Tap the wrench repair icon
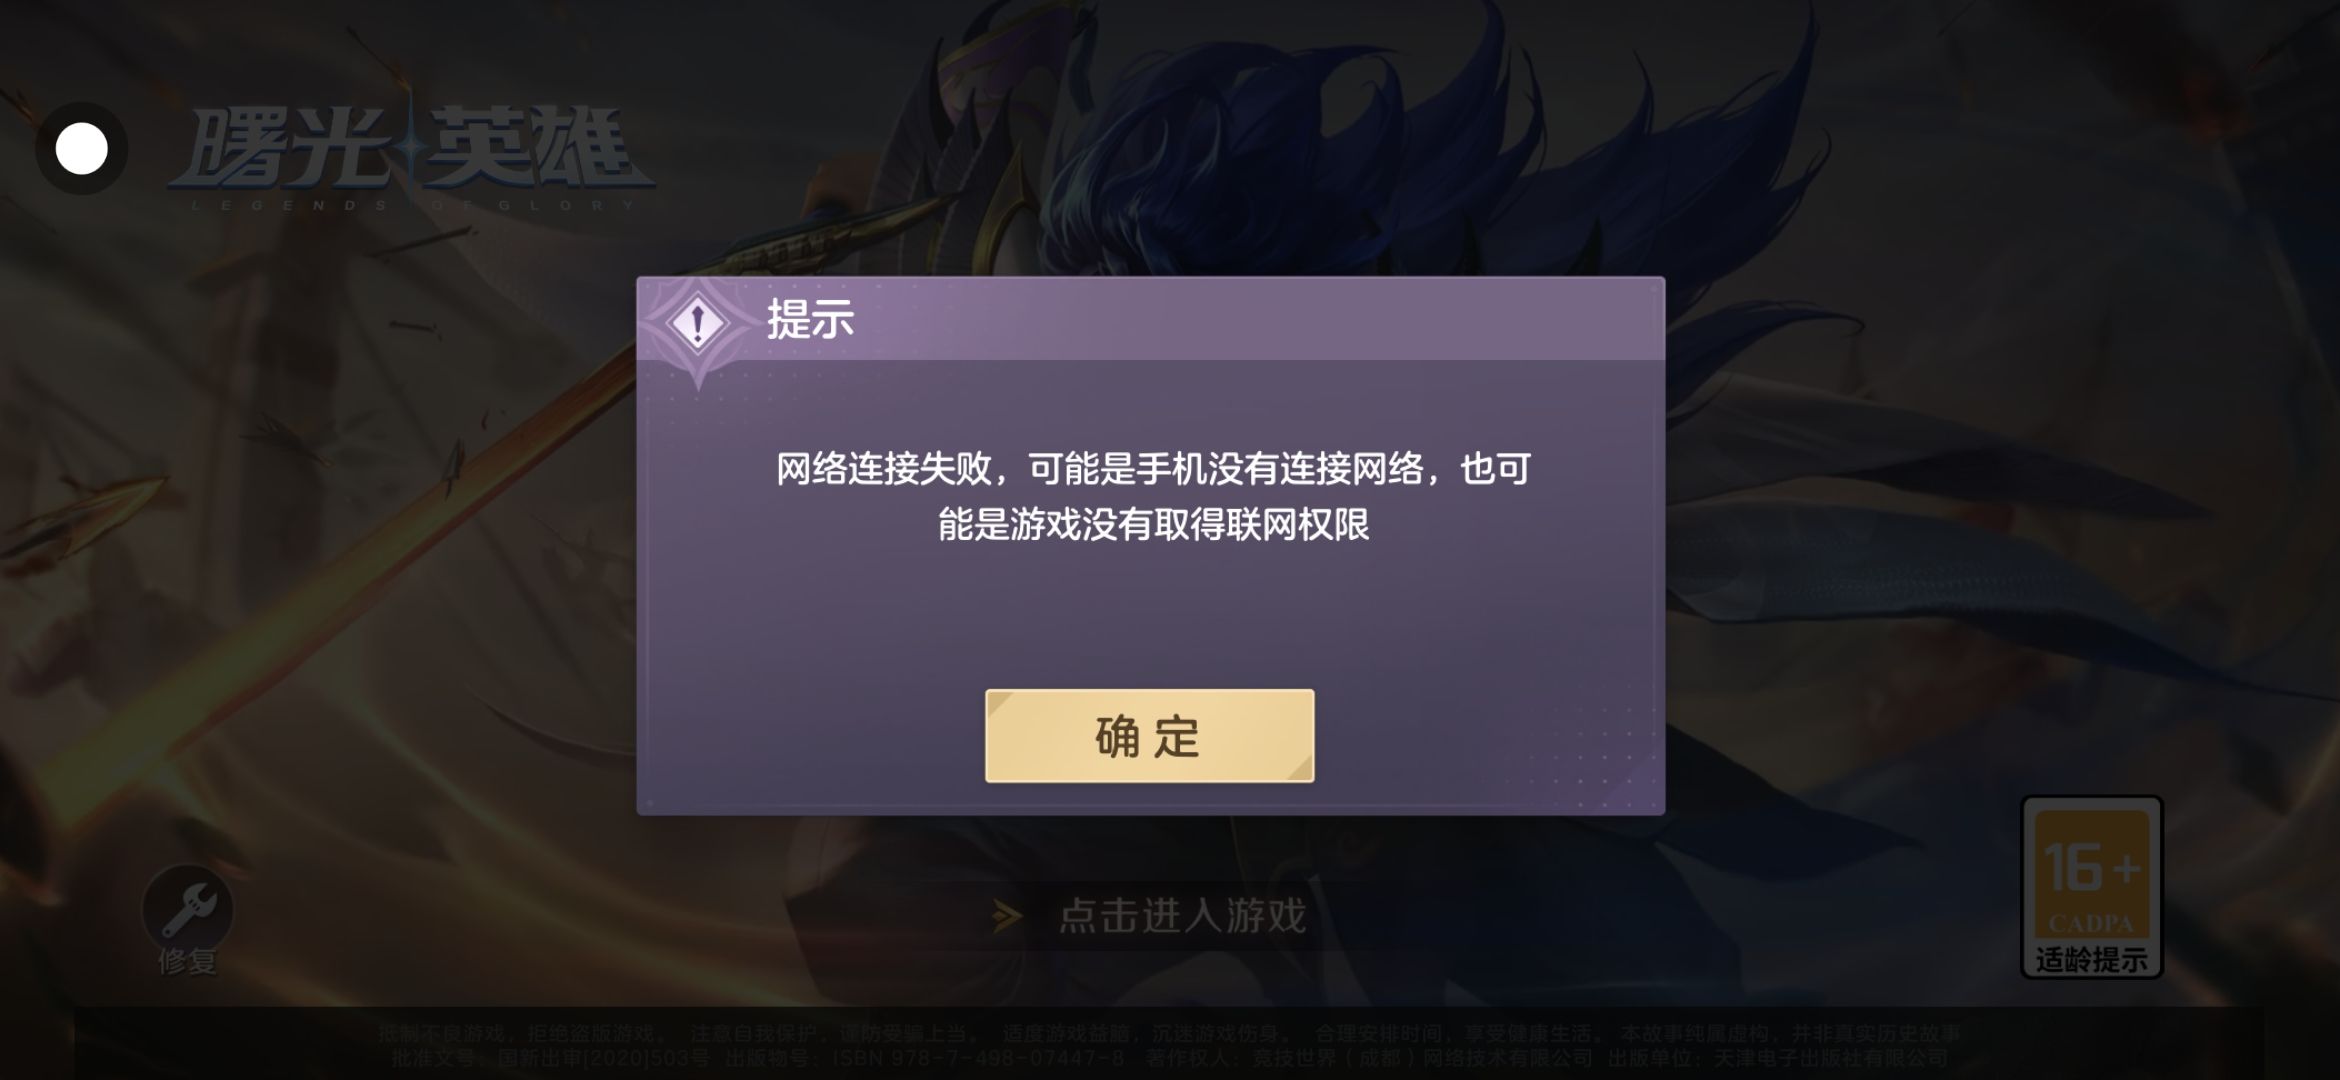Image resolution: width=2340 pixels, height=1080 pixels. 187,909
